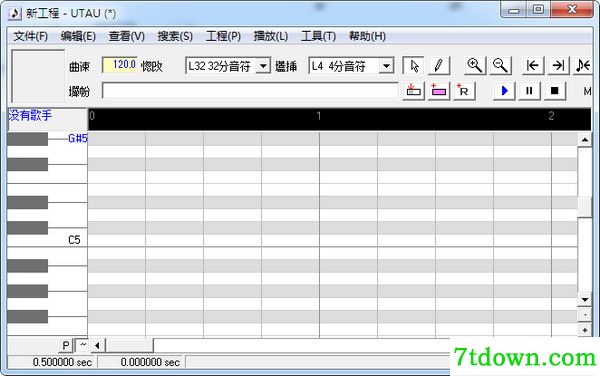The image size is (600, 376).
Task: Click the add pink note icon
Action: click(x=439, y=91)
